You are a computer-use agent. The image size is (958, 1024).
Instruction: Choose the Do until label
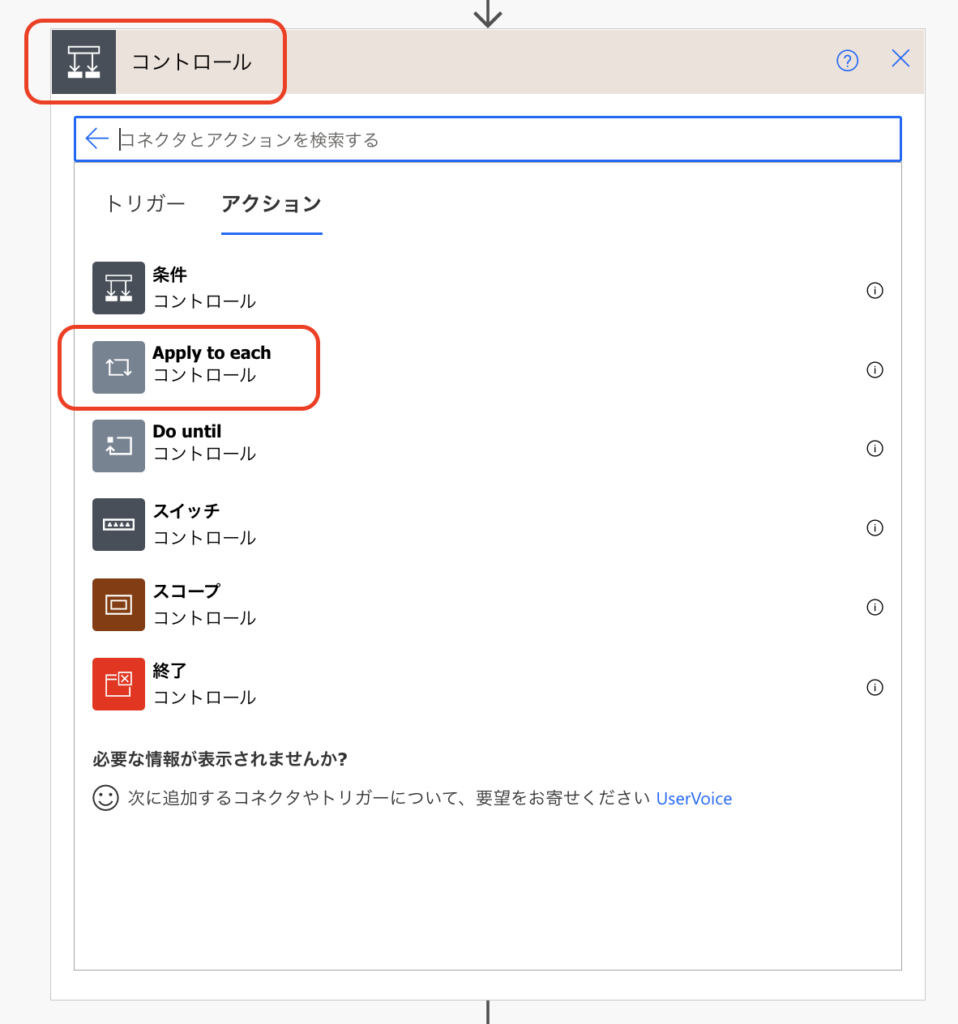(187, 432)
